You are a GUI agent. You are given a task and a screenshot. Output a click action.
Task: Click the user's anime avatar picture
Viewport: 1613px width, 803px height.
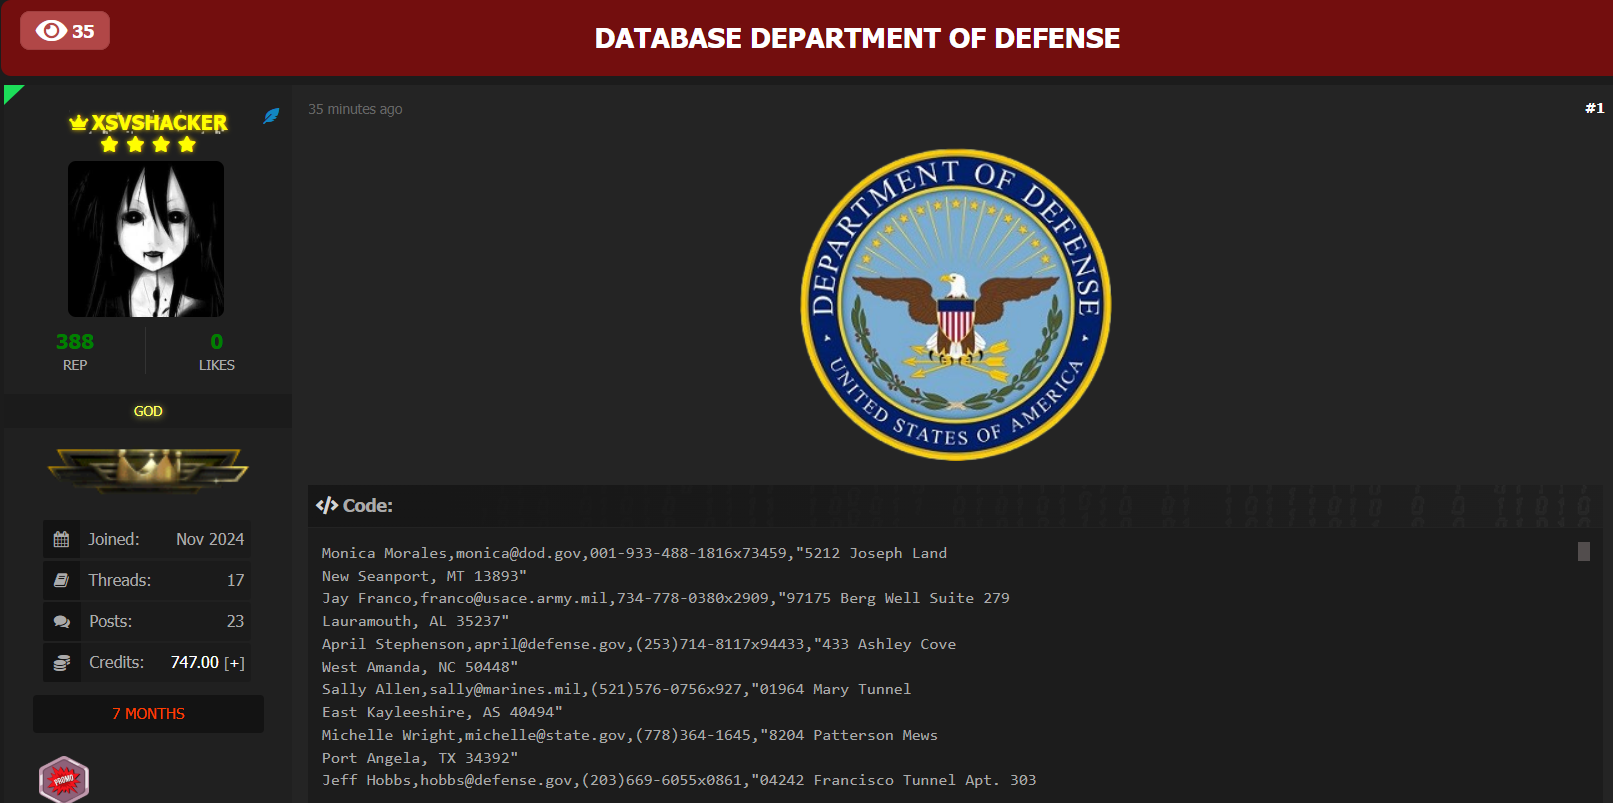click(x=146, y=239)
